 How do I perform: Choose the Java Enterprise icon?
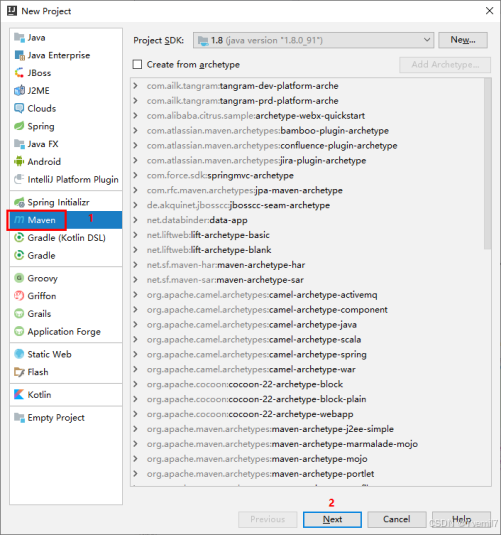(x=19, y=55)
